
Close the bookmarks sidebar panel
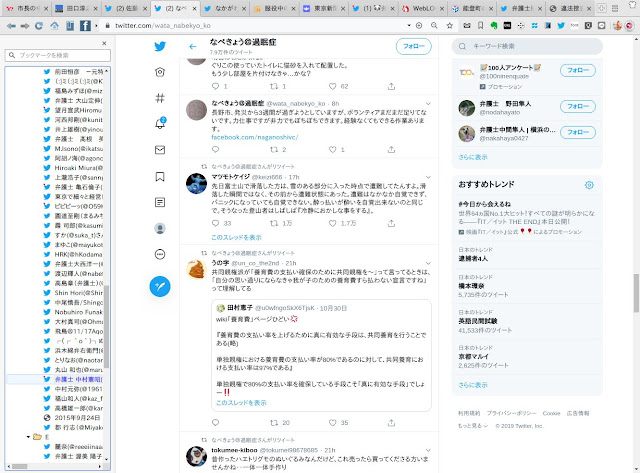104,43
